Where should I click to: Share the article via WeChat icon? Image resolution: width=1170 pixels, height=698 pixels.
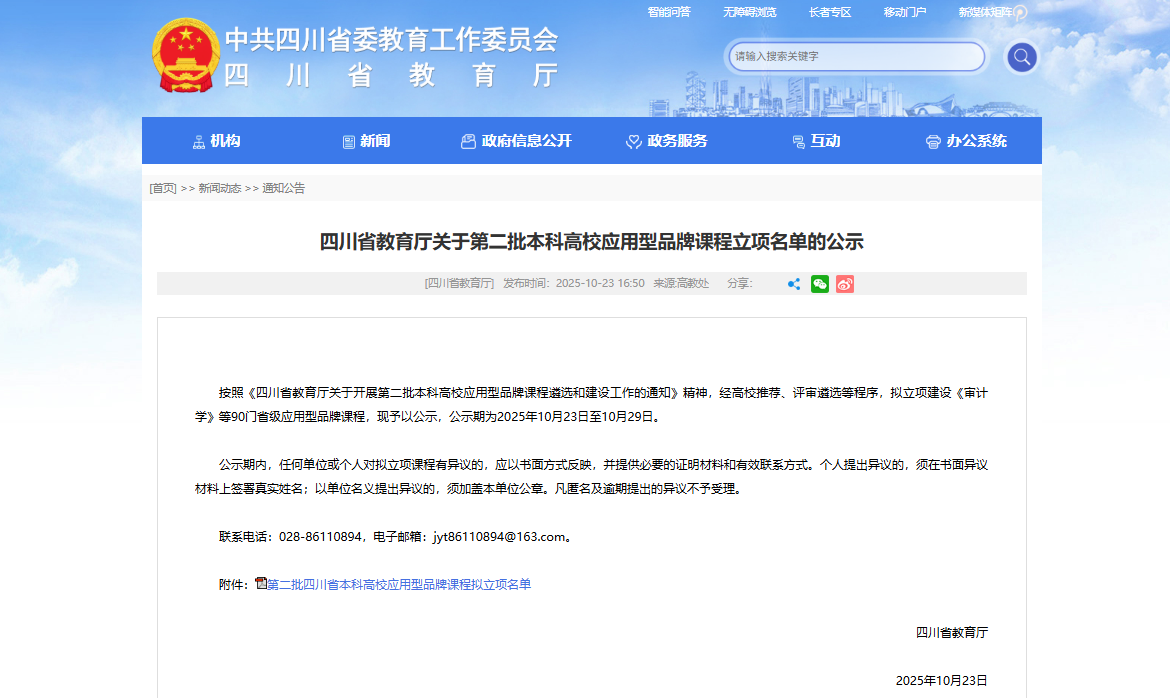click(x=819, y=284)
